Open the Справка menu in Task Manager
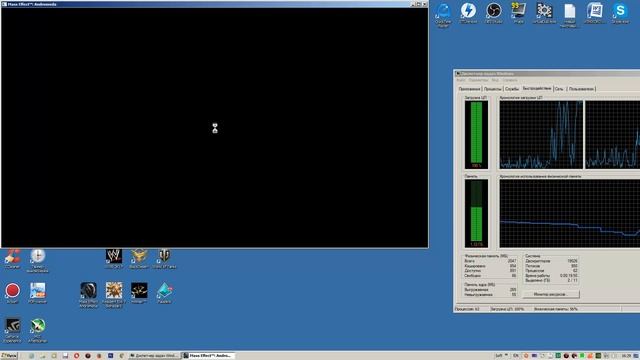Viewport: 640px width, 360px height. tap(509, 80)
